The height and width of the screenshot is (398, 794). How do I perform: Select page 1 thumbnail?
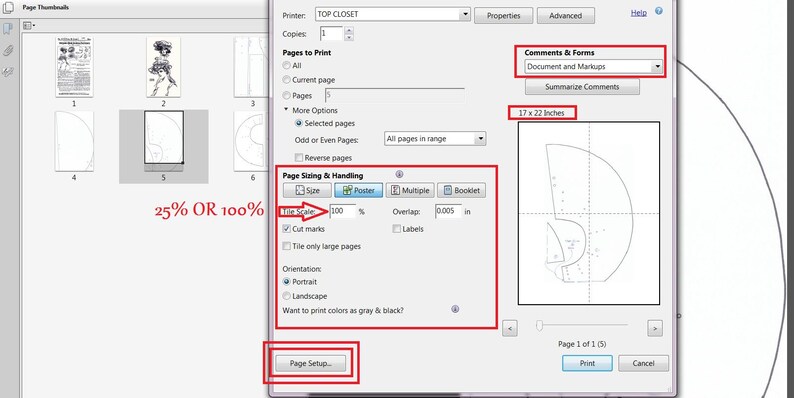(x=74, y=67)
